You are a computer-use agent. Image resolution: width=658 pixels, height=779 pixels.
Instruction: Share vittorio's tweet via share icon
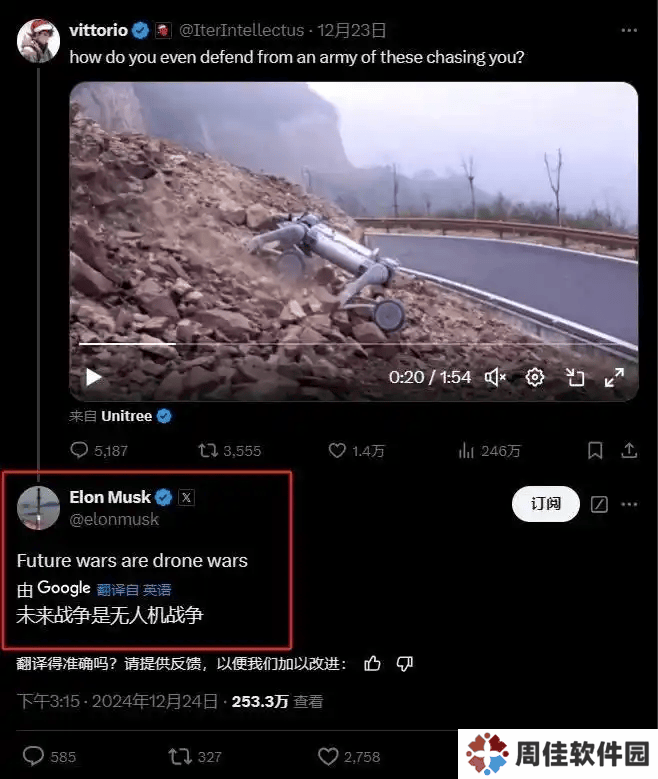(x=629, y=451)
